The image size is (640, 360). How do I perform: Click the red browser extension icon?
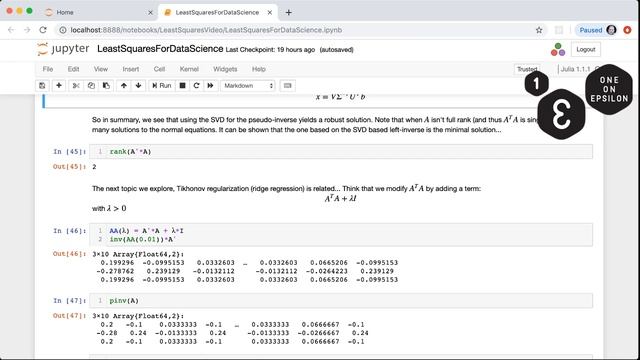click(627, 30)
